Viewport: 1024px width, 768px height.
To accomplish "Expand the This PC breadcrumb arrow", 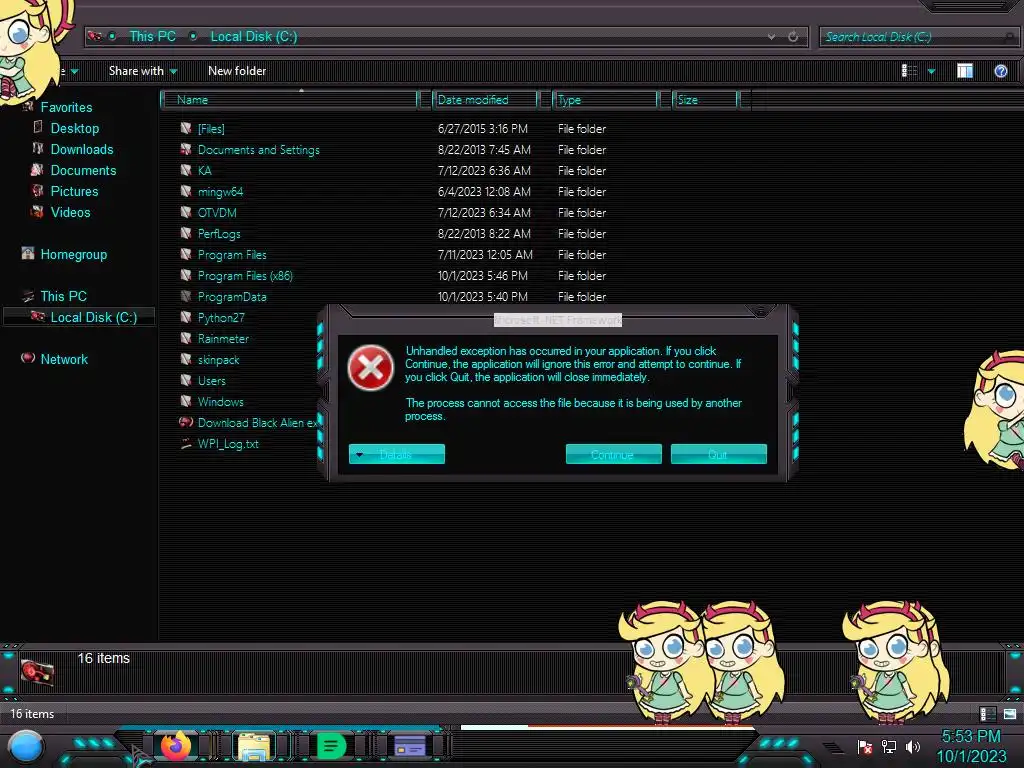I will pyautogui.click(x=193, y=36).
